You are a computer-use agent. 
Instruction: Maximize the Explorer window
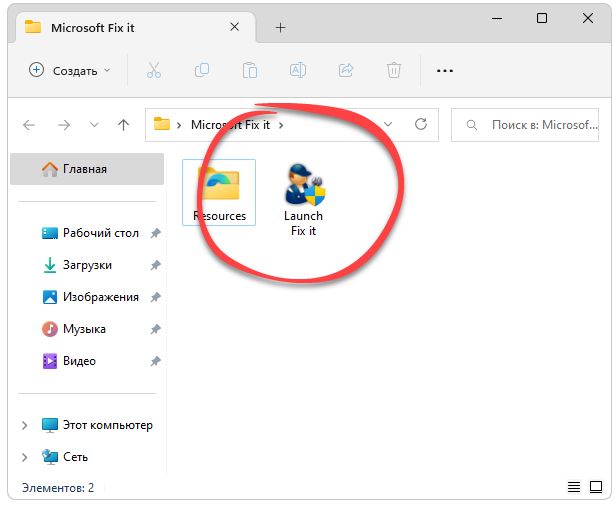(542, 18)
